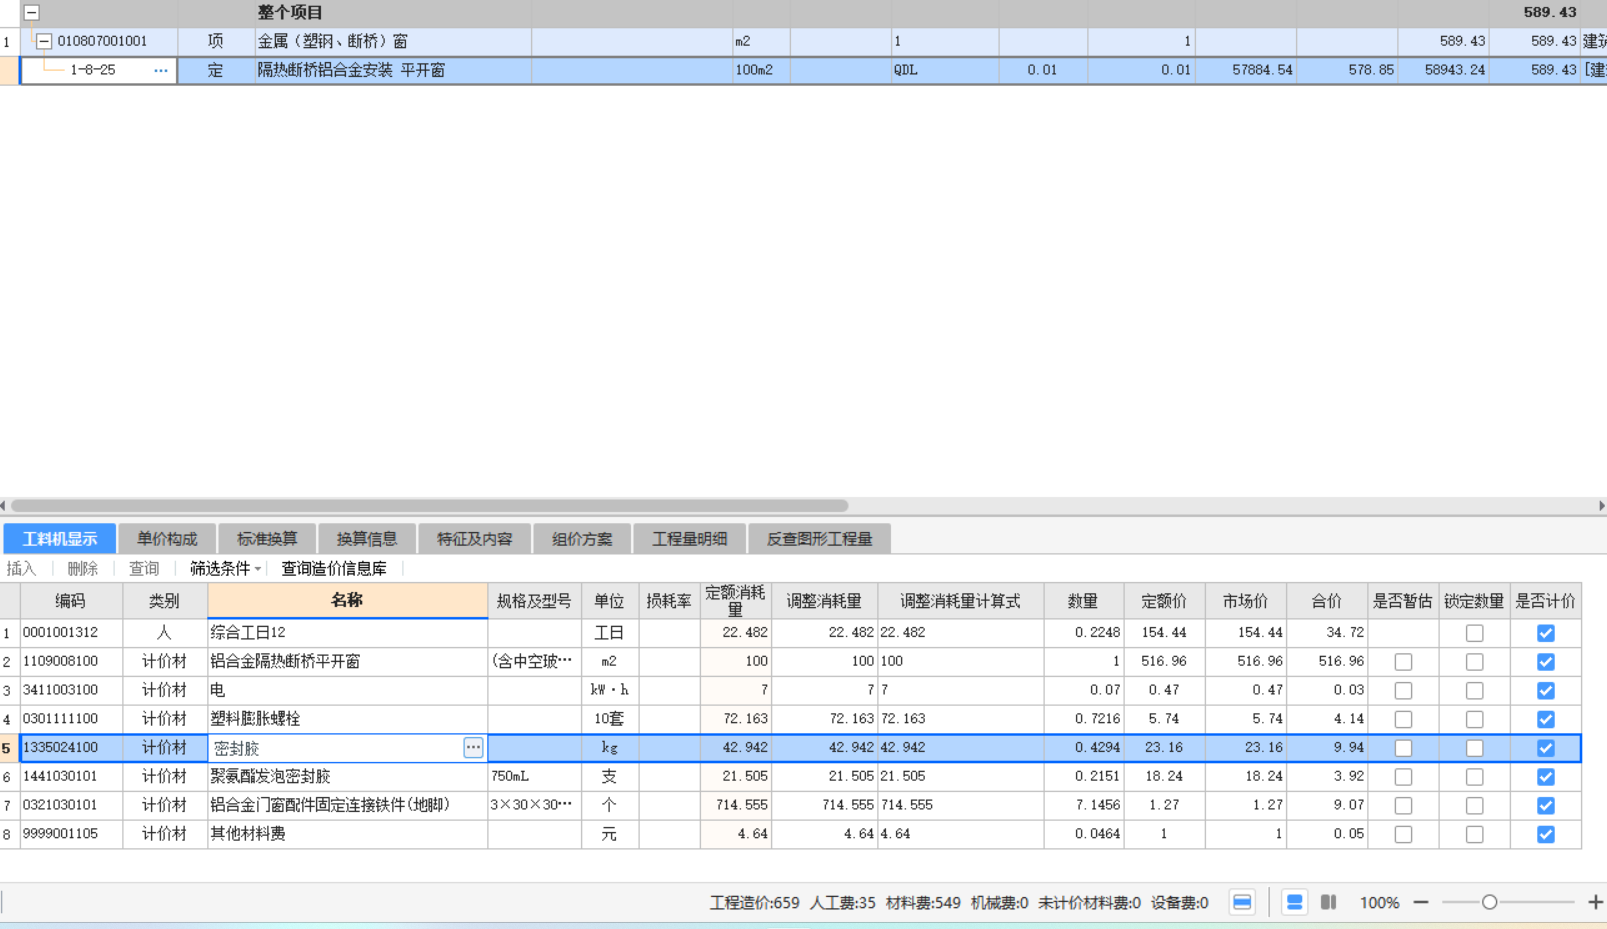Open the 单价构成 tab
The width and height of the screenshot is (1607, 929).
[167, 539]
